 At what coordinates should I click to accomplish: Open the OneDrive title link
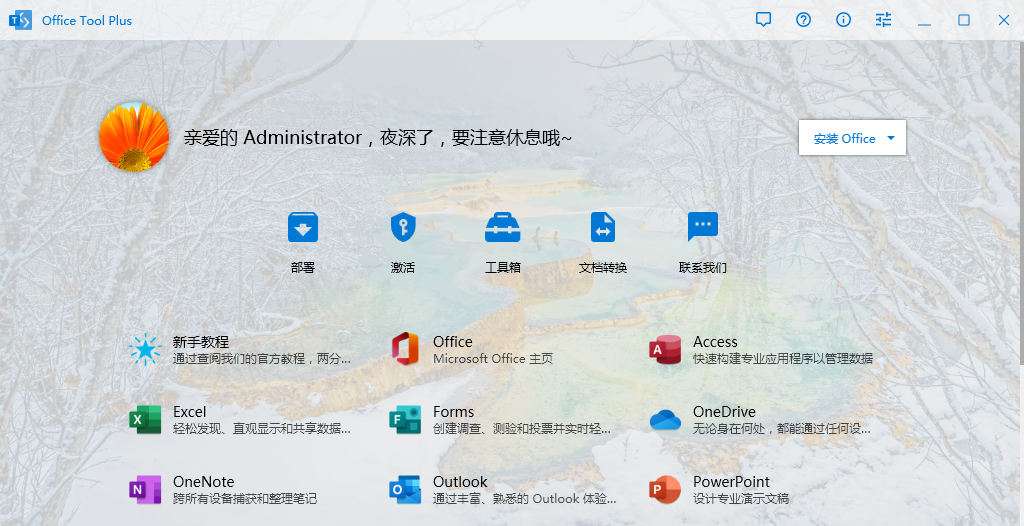coord(724,412)
